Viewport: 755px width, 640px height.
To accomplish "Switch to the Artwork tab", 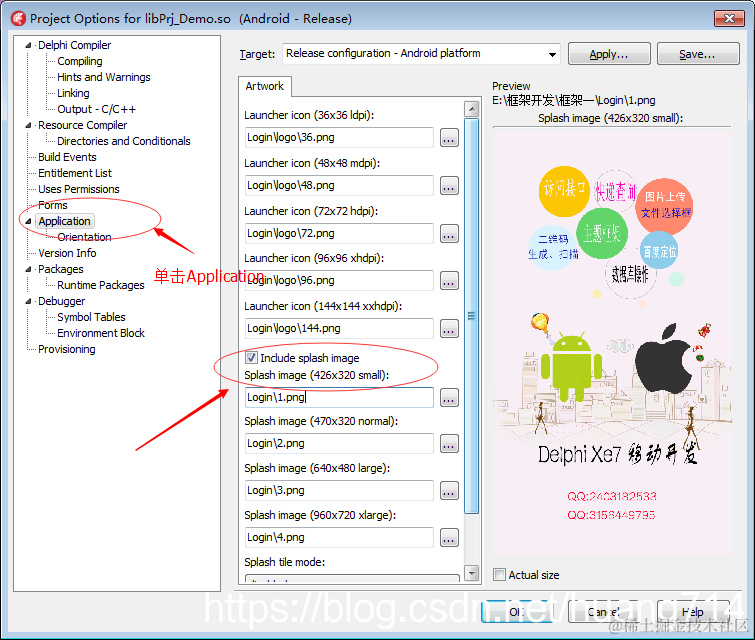I will point(264,86).
